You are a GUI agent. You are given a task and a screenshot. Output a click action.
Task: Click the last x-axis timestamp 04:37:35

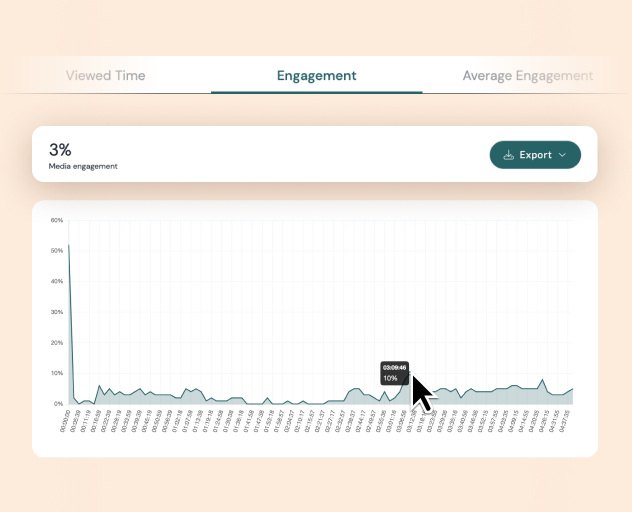pos(567,421)
